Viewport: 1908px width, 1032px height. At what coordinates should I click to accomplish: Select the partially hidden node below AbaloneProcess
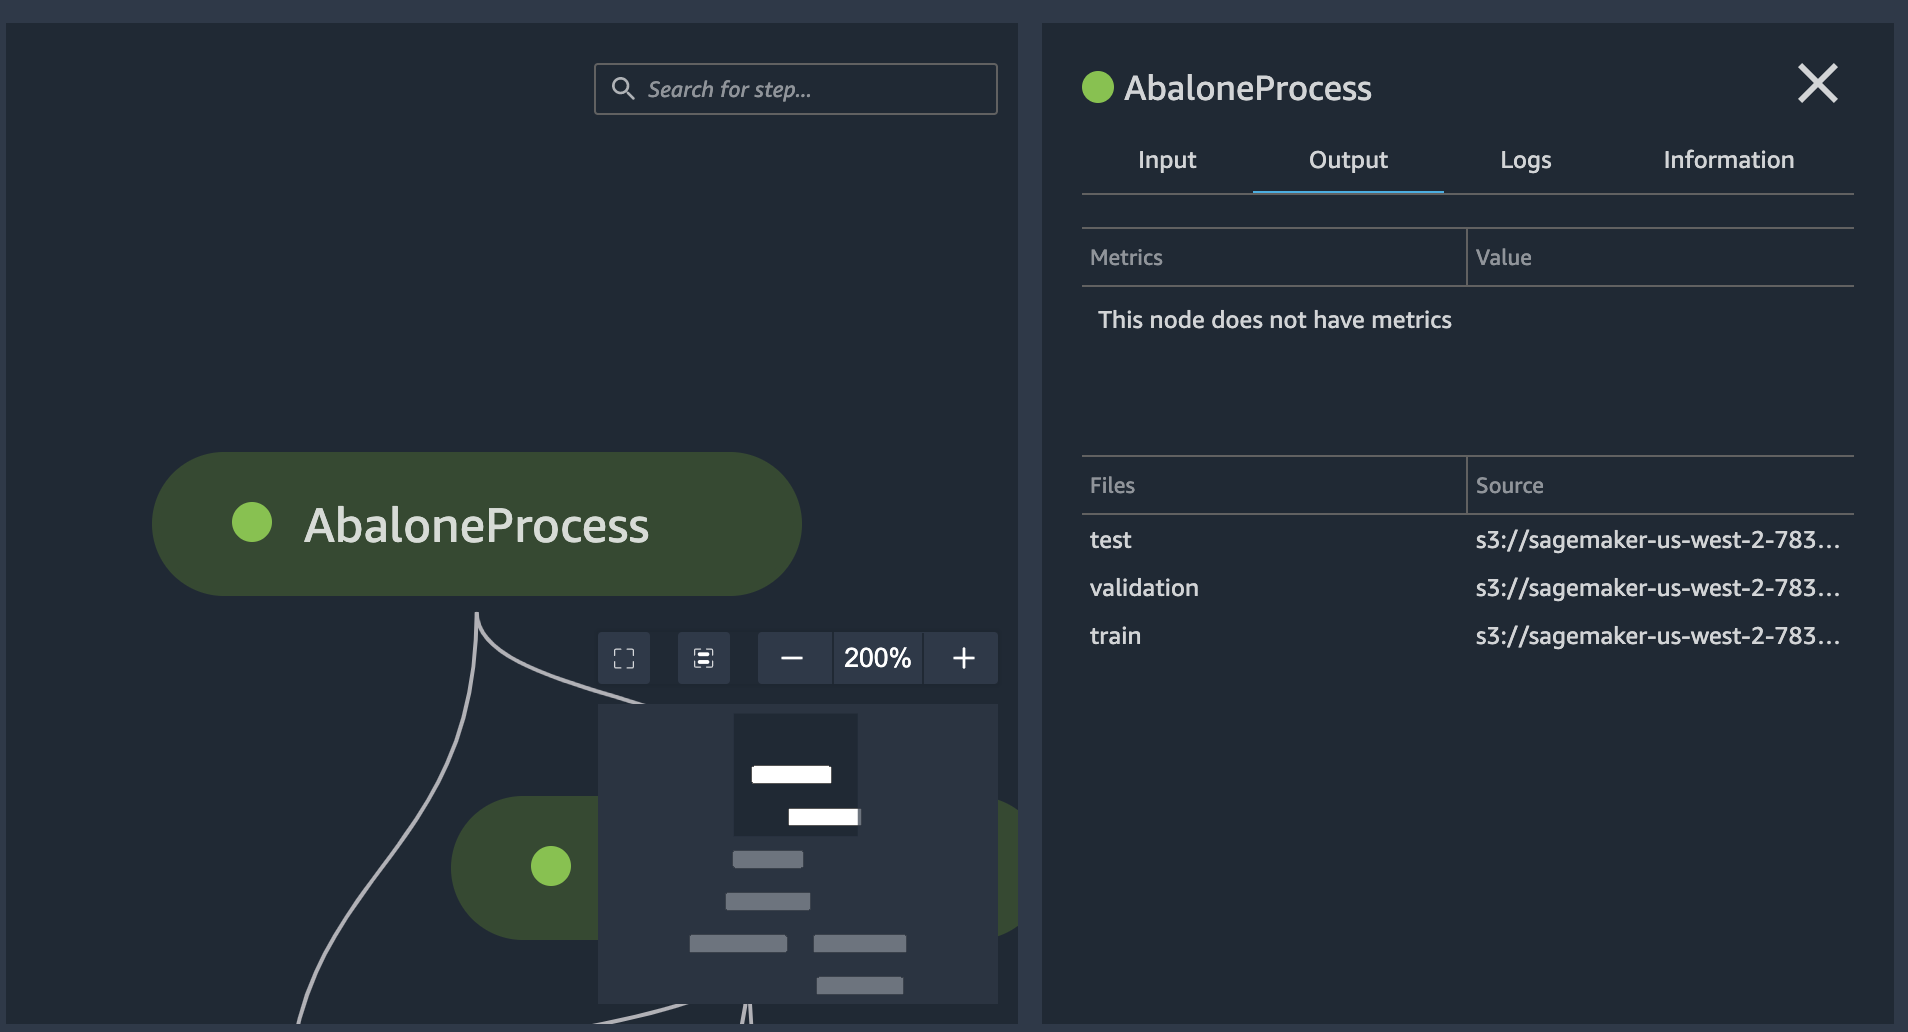[x=525, y=868]
